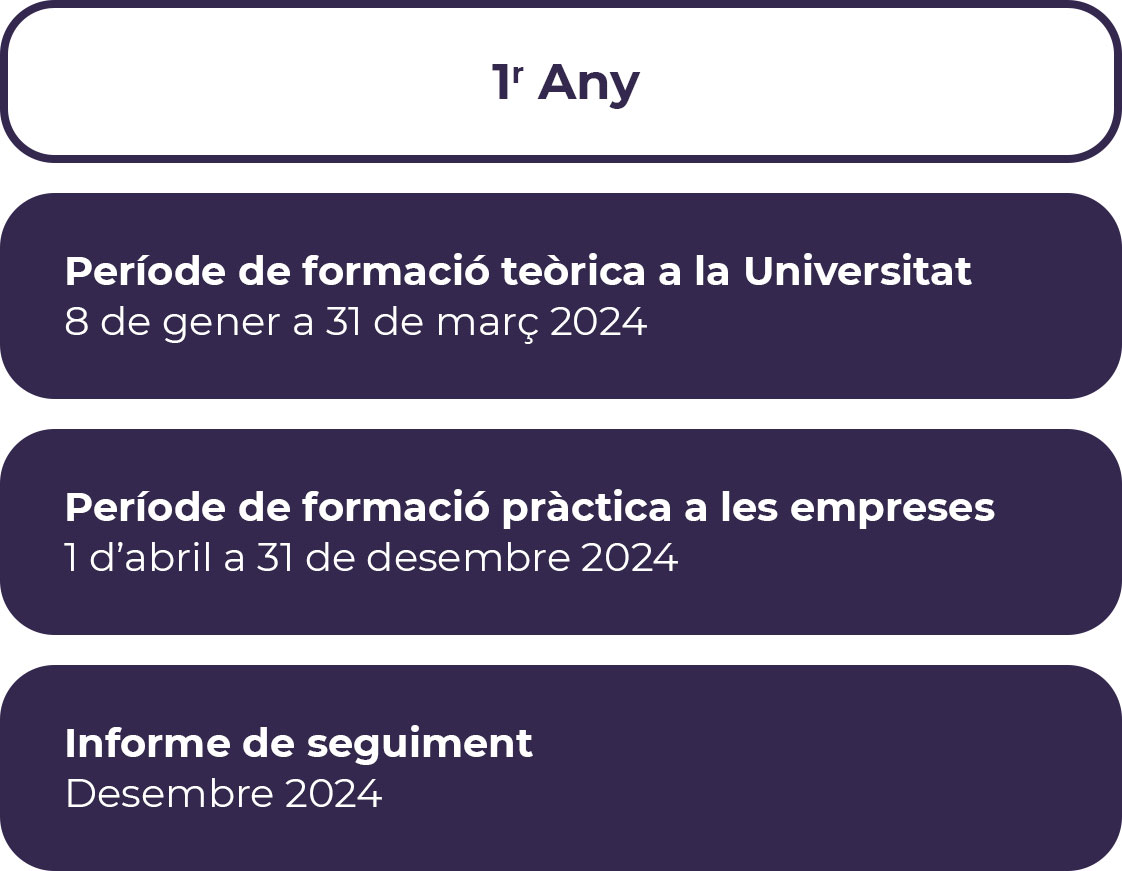
Task: Click the 'Desembre 2024' date text
Action: (224, 794)
